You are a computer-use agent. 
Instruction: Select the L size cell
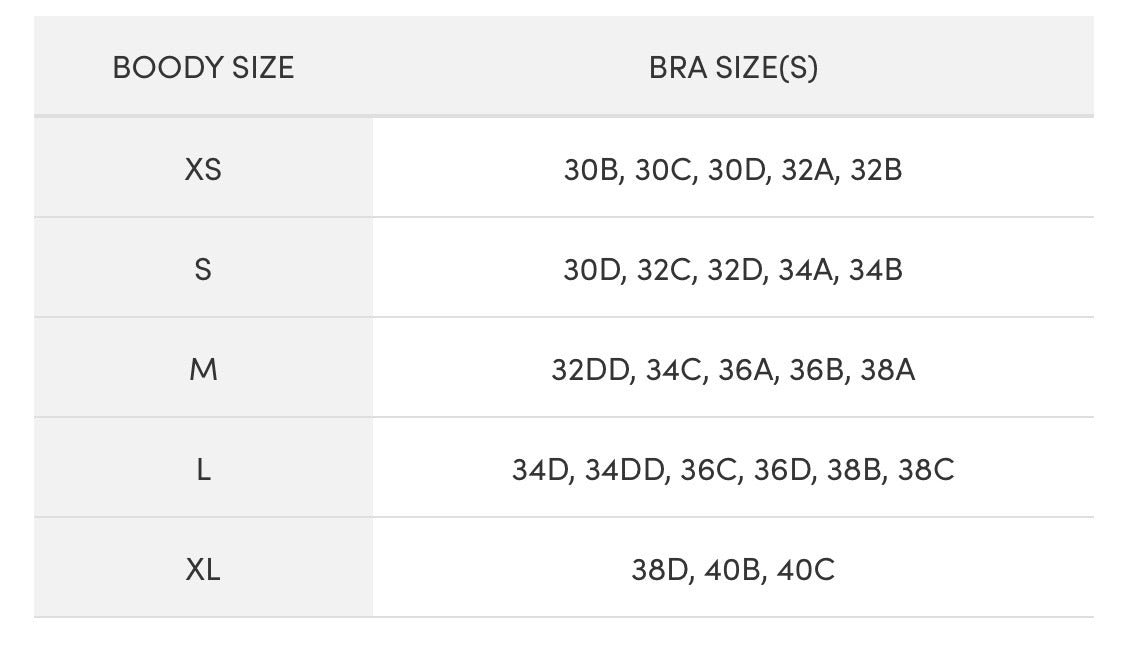click(x=203, y=470)
